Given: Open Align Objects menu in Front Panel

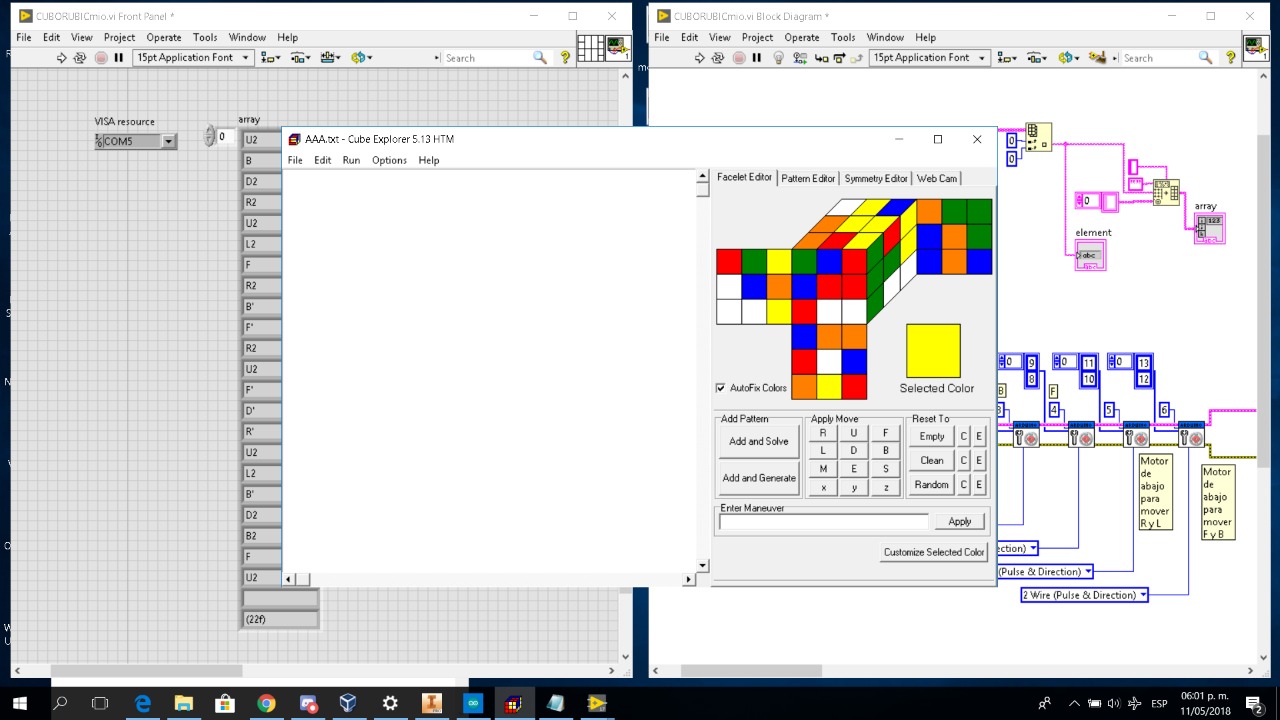Looking at the screenshot, I should pos(271,58).
